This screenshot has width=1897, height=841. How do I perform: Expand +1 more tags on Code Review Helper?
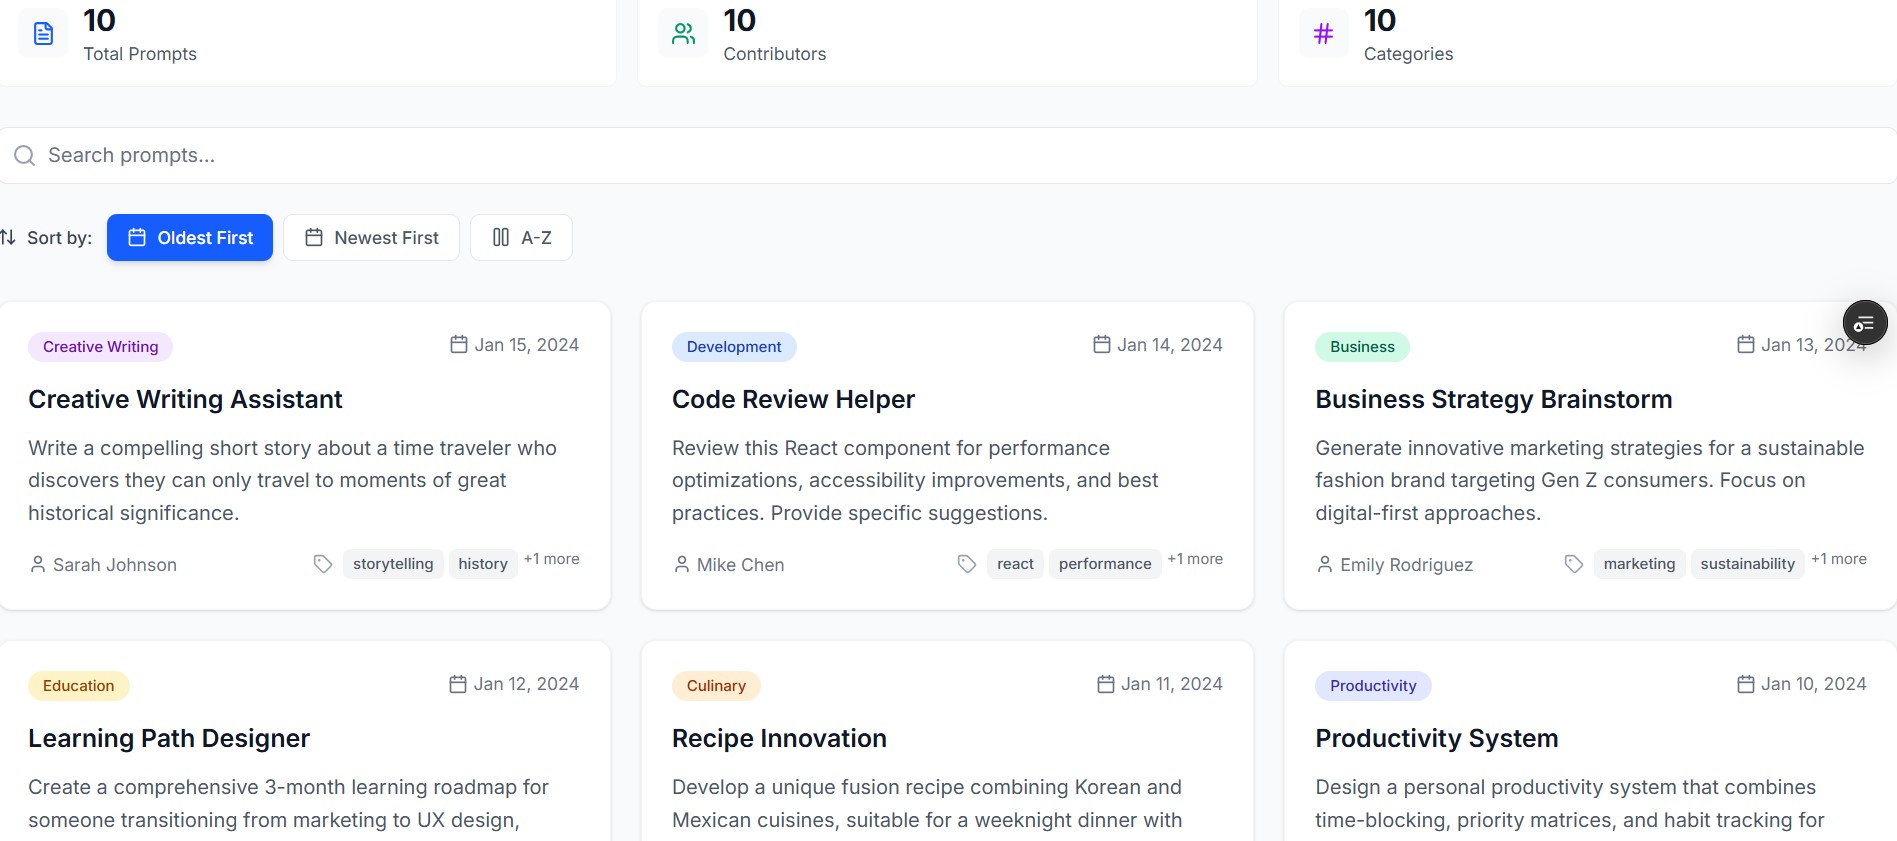pos(1195,559)
